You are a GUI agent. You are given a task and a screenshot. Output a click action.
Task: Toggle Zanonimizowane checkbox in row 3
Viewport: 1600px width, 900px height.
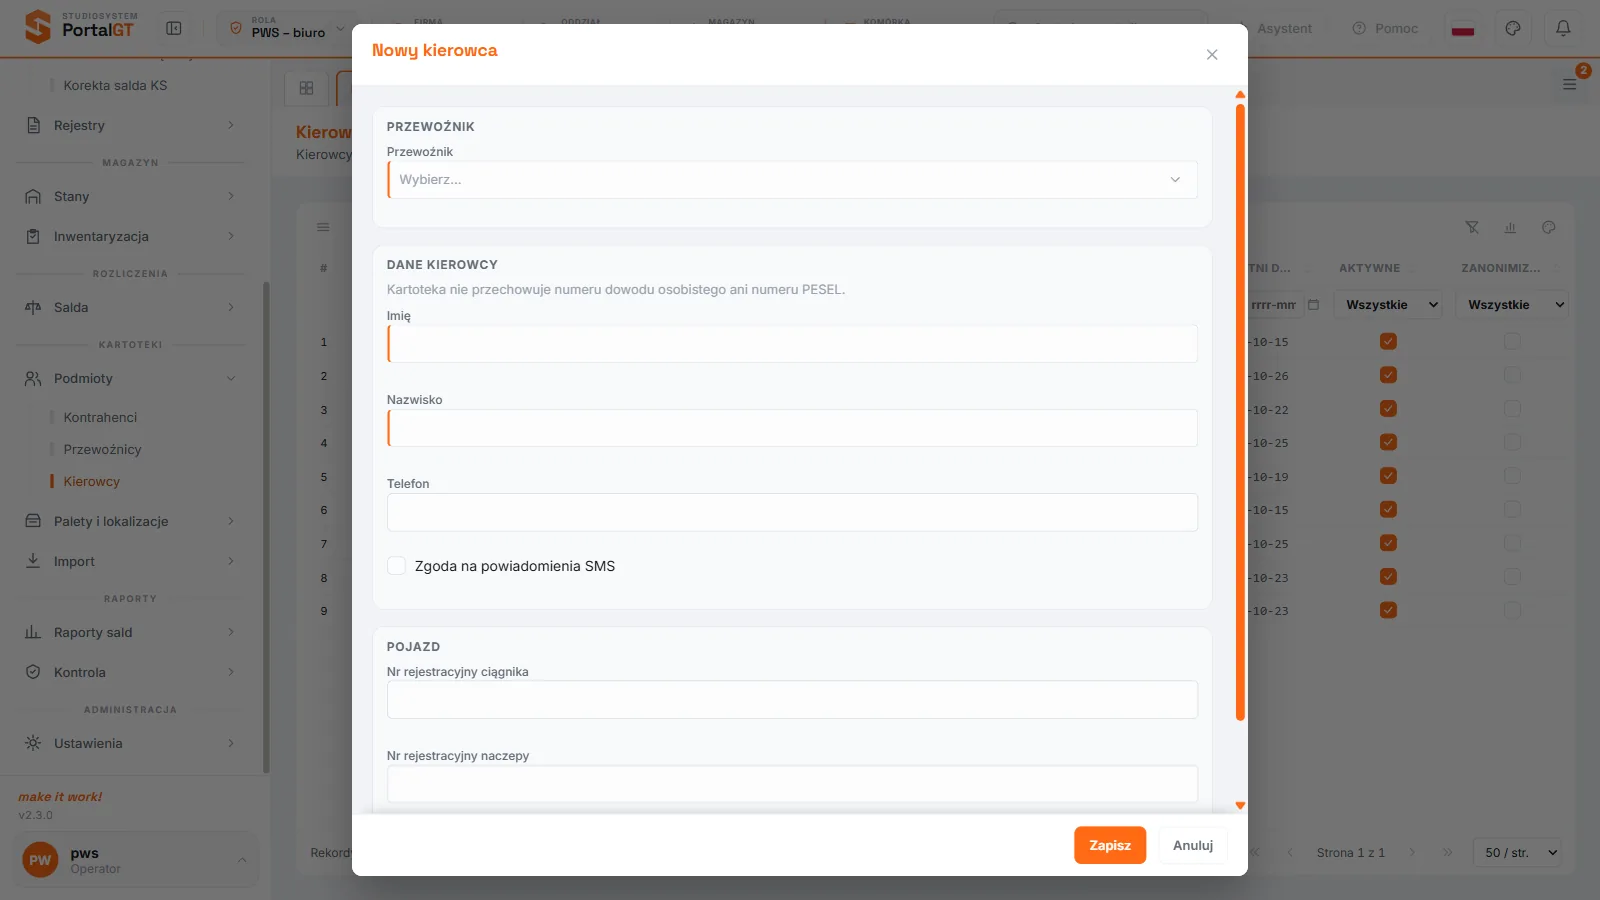[1512, 409]
